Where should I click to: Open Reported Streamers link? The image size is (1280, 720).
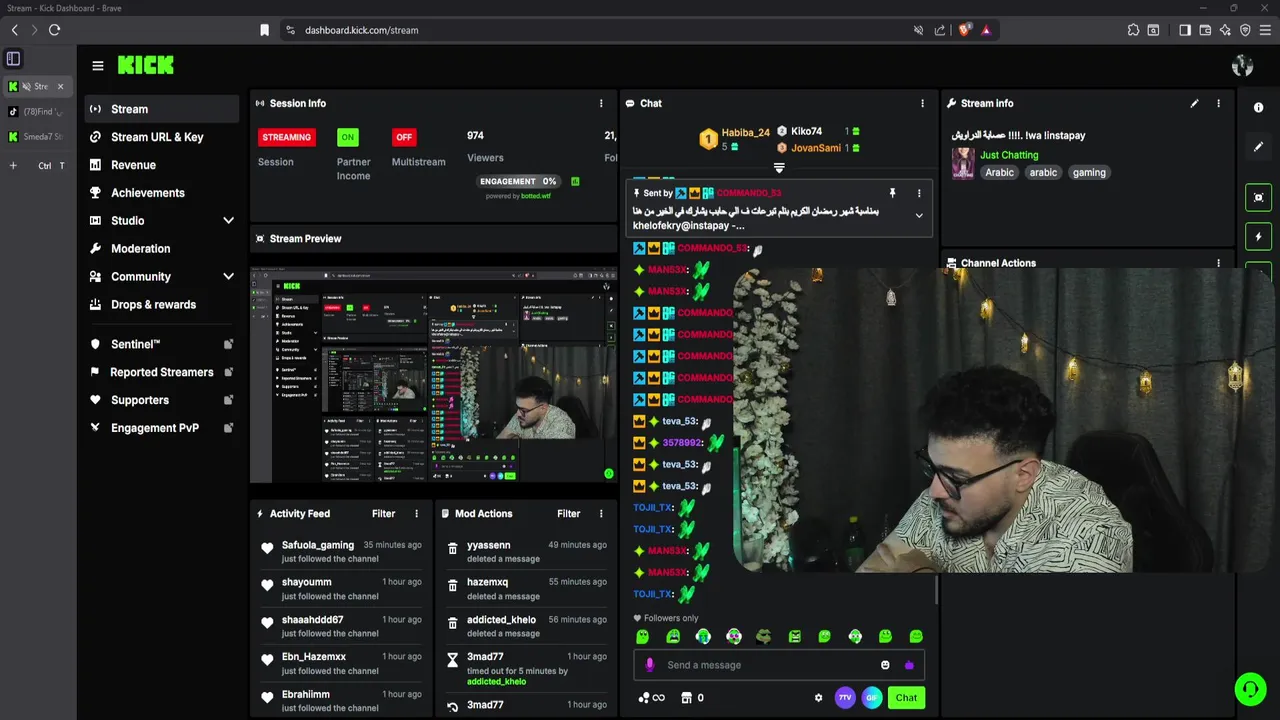pyautogui.click(x=161, y=372)
